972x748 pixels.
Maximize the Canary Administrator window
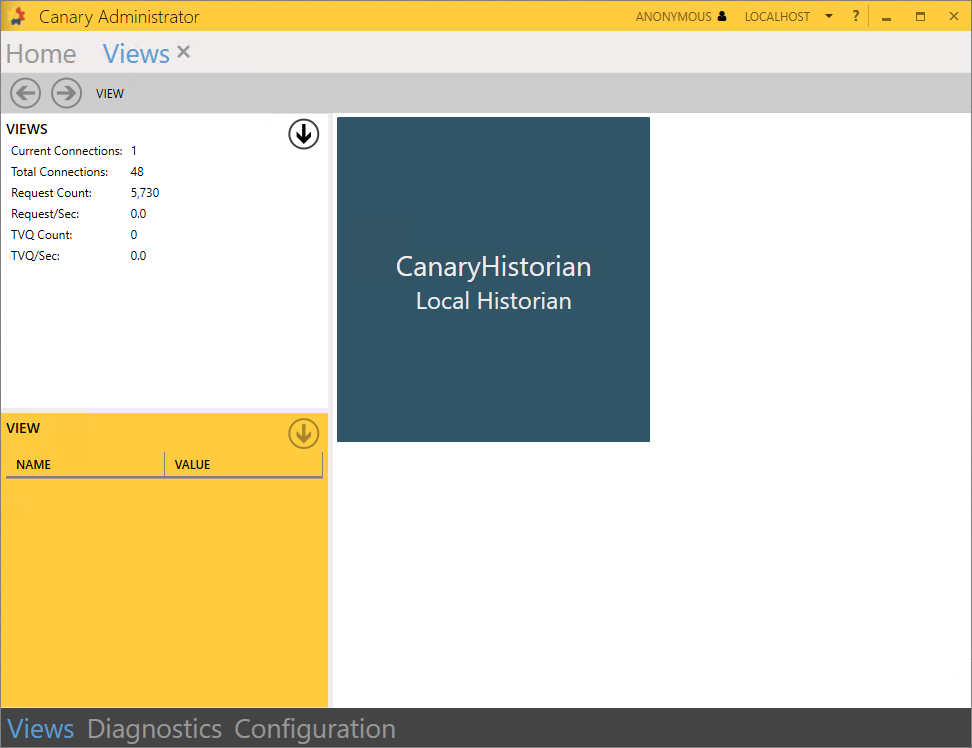pos(920,17)
